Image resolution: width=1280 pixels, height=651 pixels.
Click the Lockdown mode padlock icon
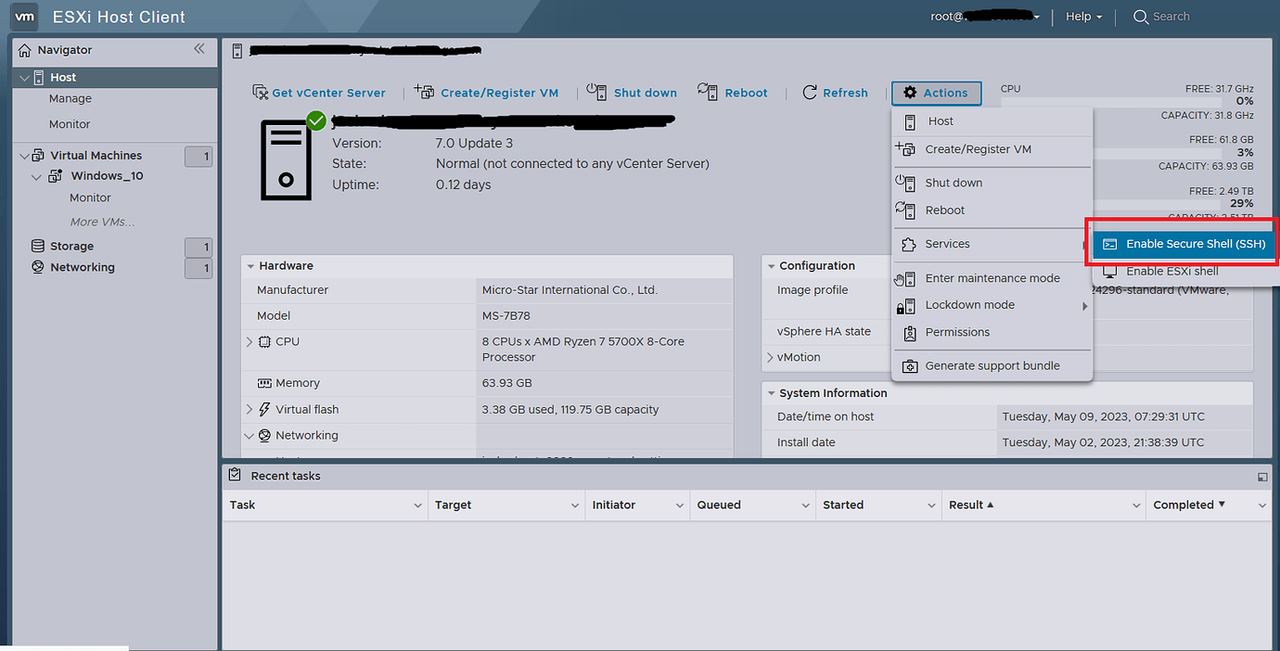(906, 306)
